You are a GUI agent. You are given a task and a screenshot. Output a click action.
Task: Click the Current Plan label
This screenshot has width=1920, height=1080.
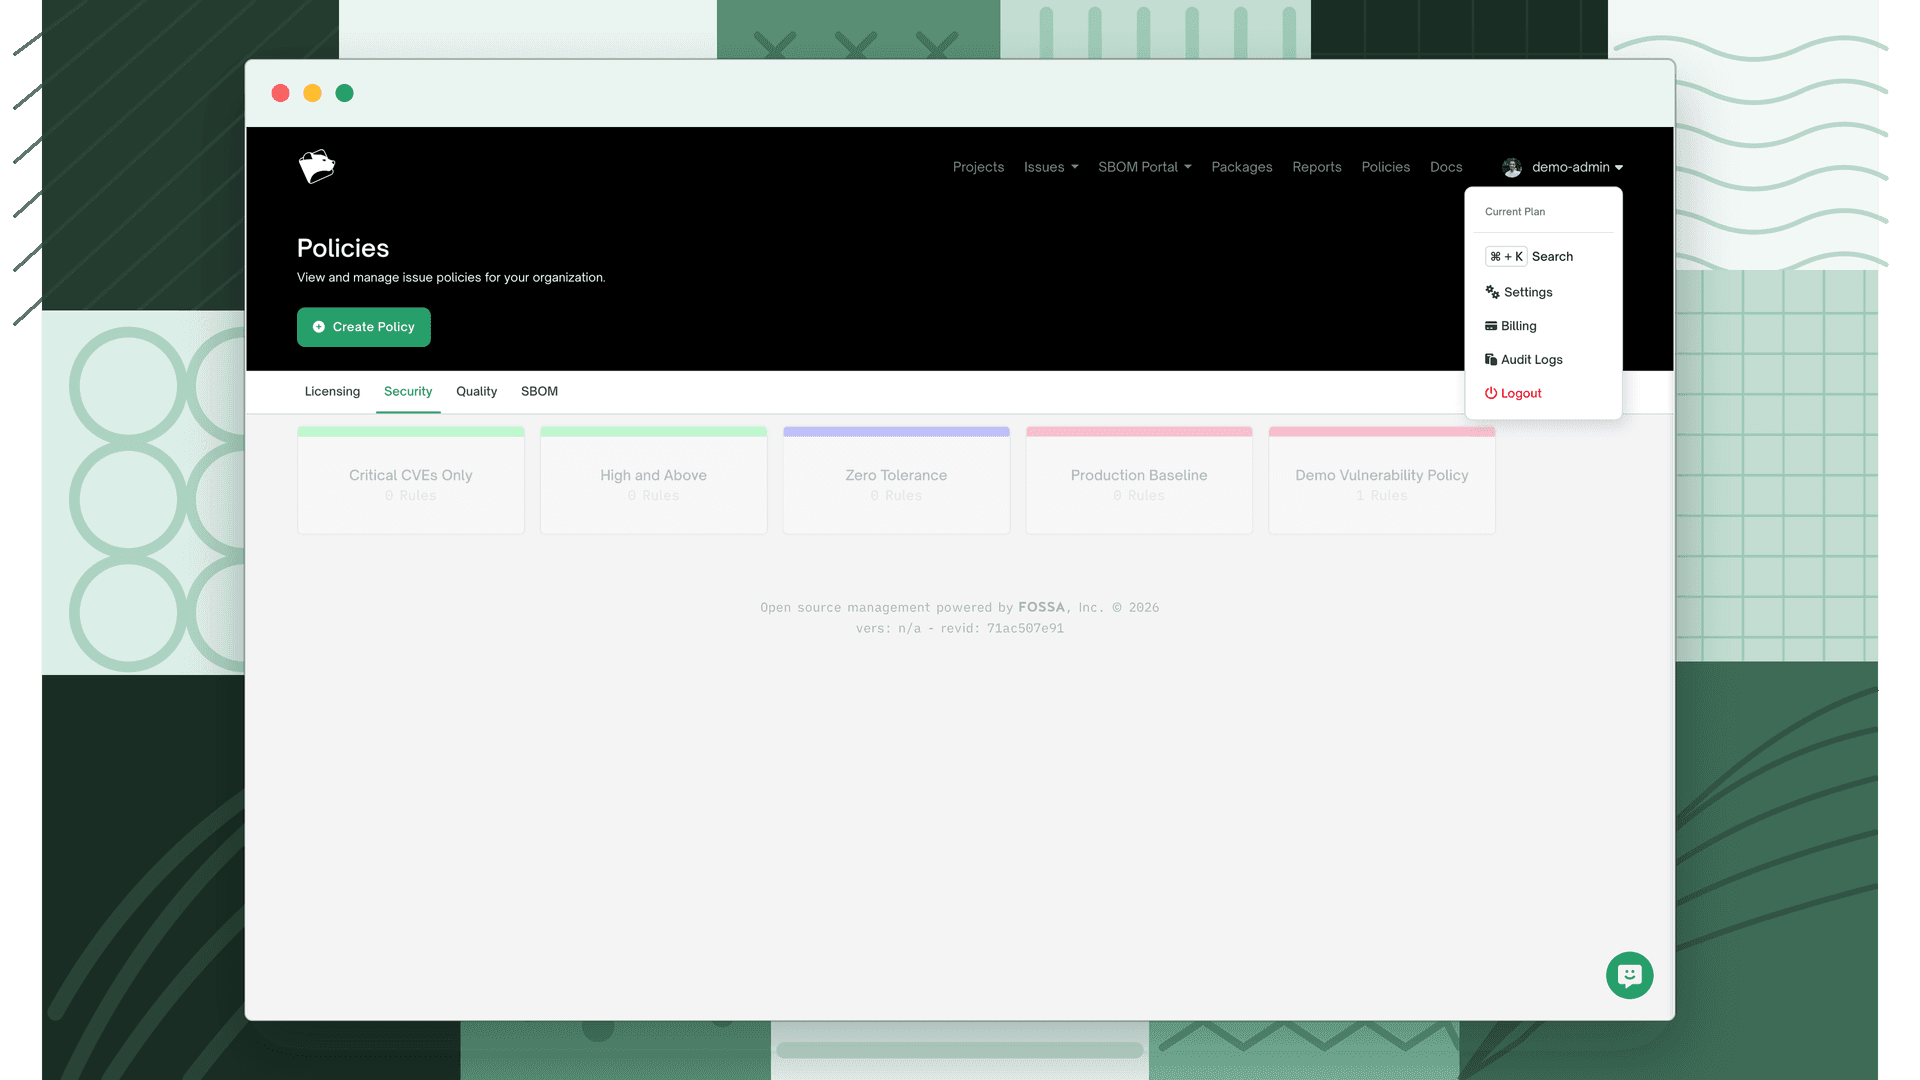pyautogui.click(x=1515, y=212)
